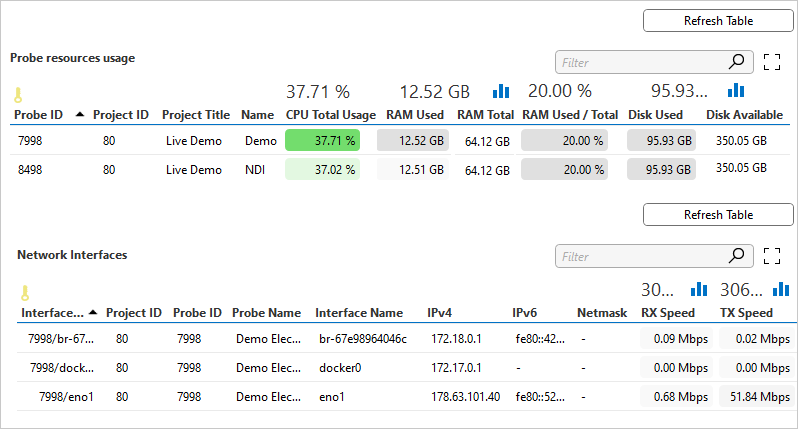The width and height of the screenshot is (798, 429).
Task: Click the Probe resources usage search magnifier icon
Action: (738, 63)
